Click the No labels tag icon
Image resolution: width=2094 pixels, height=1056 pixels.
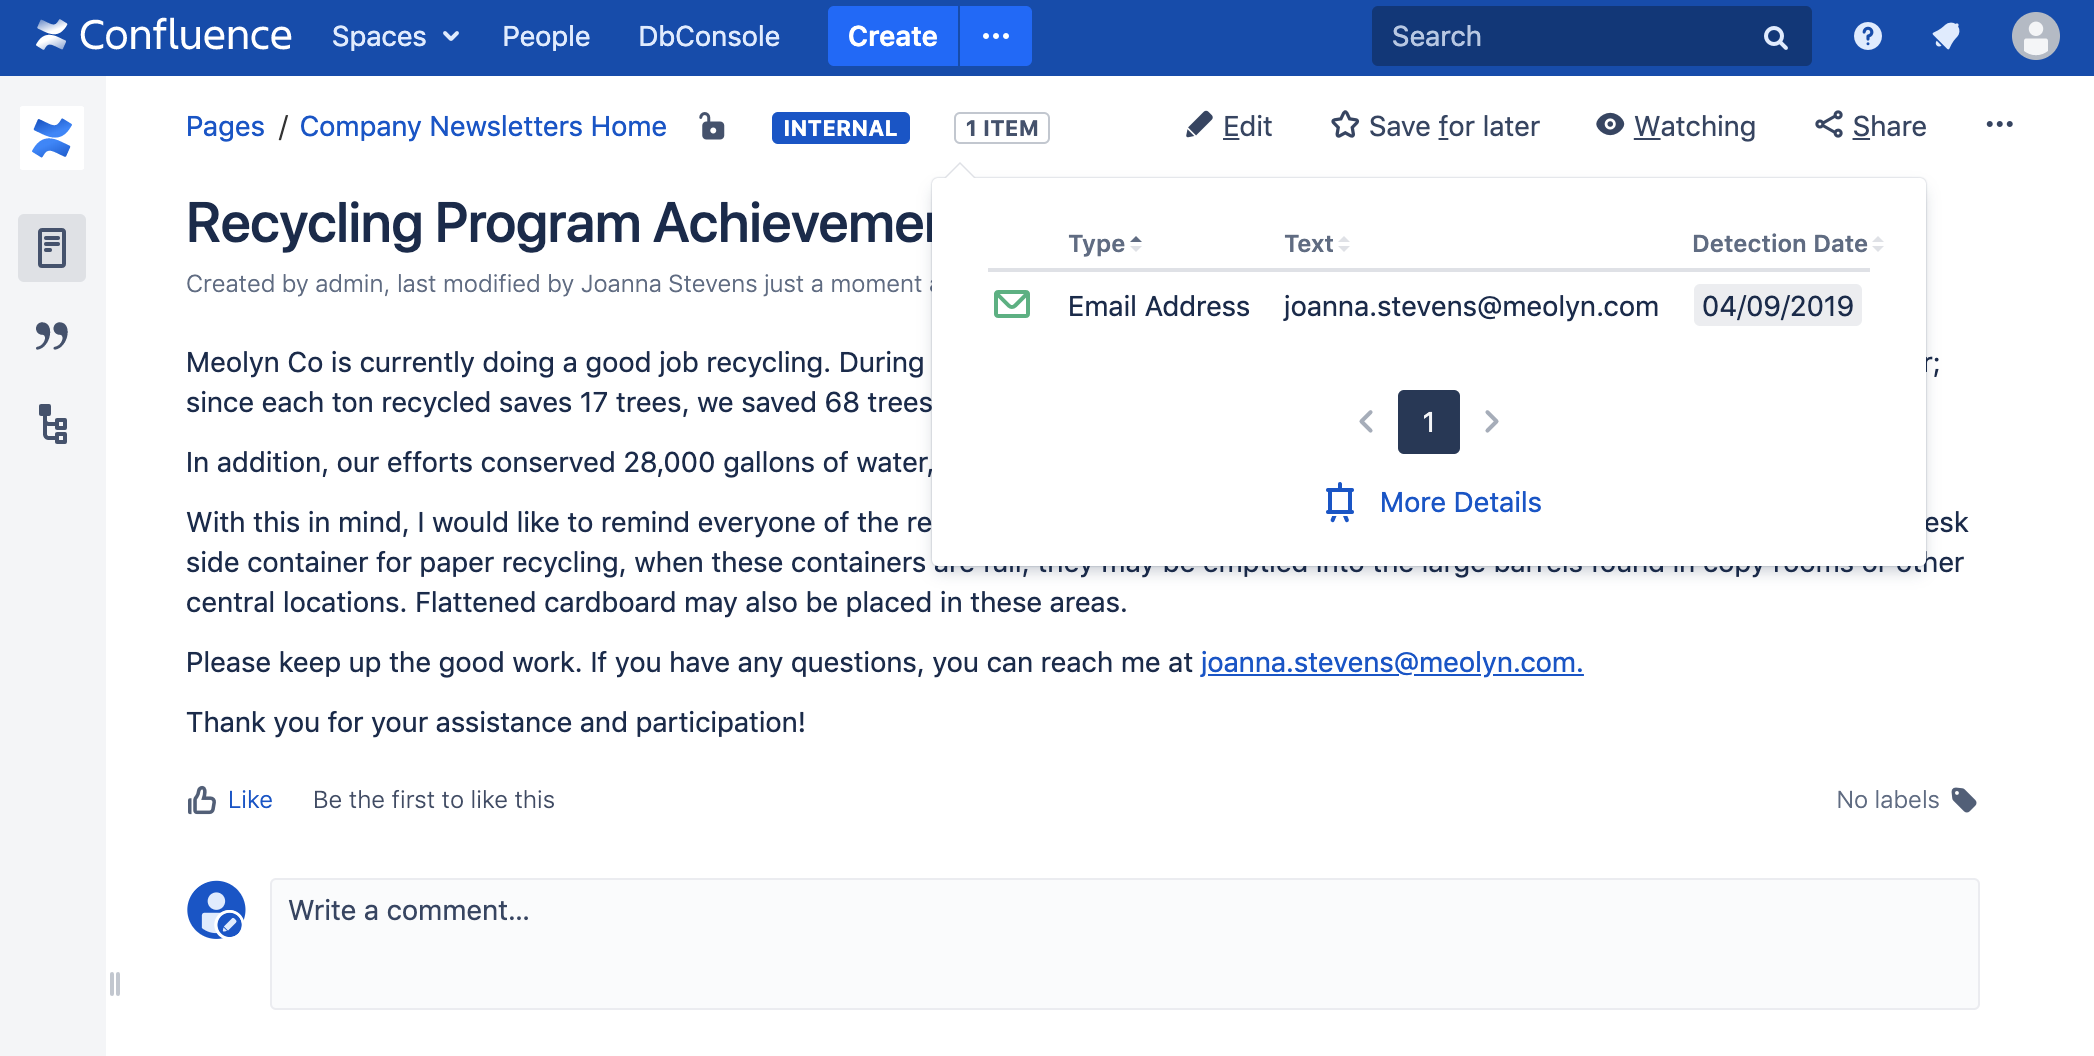pyautogui.click(x=1964, y=800)
